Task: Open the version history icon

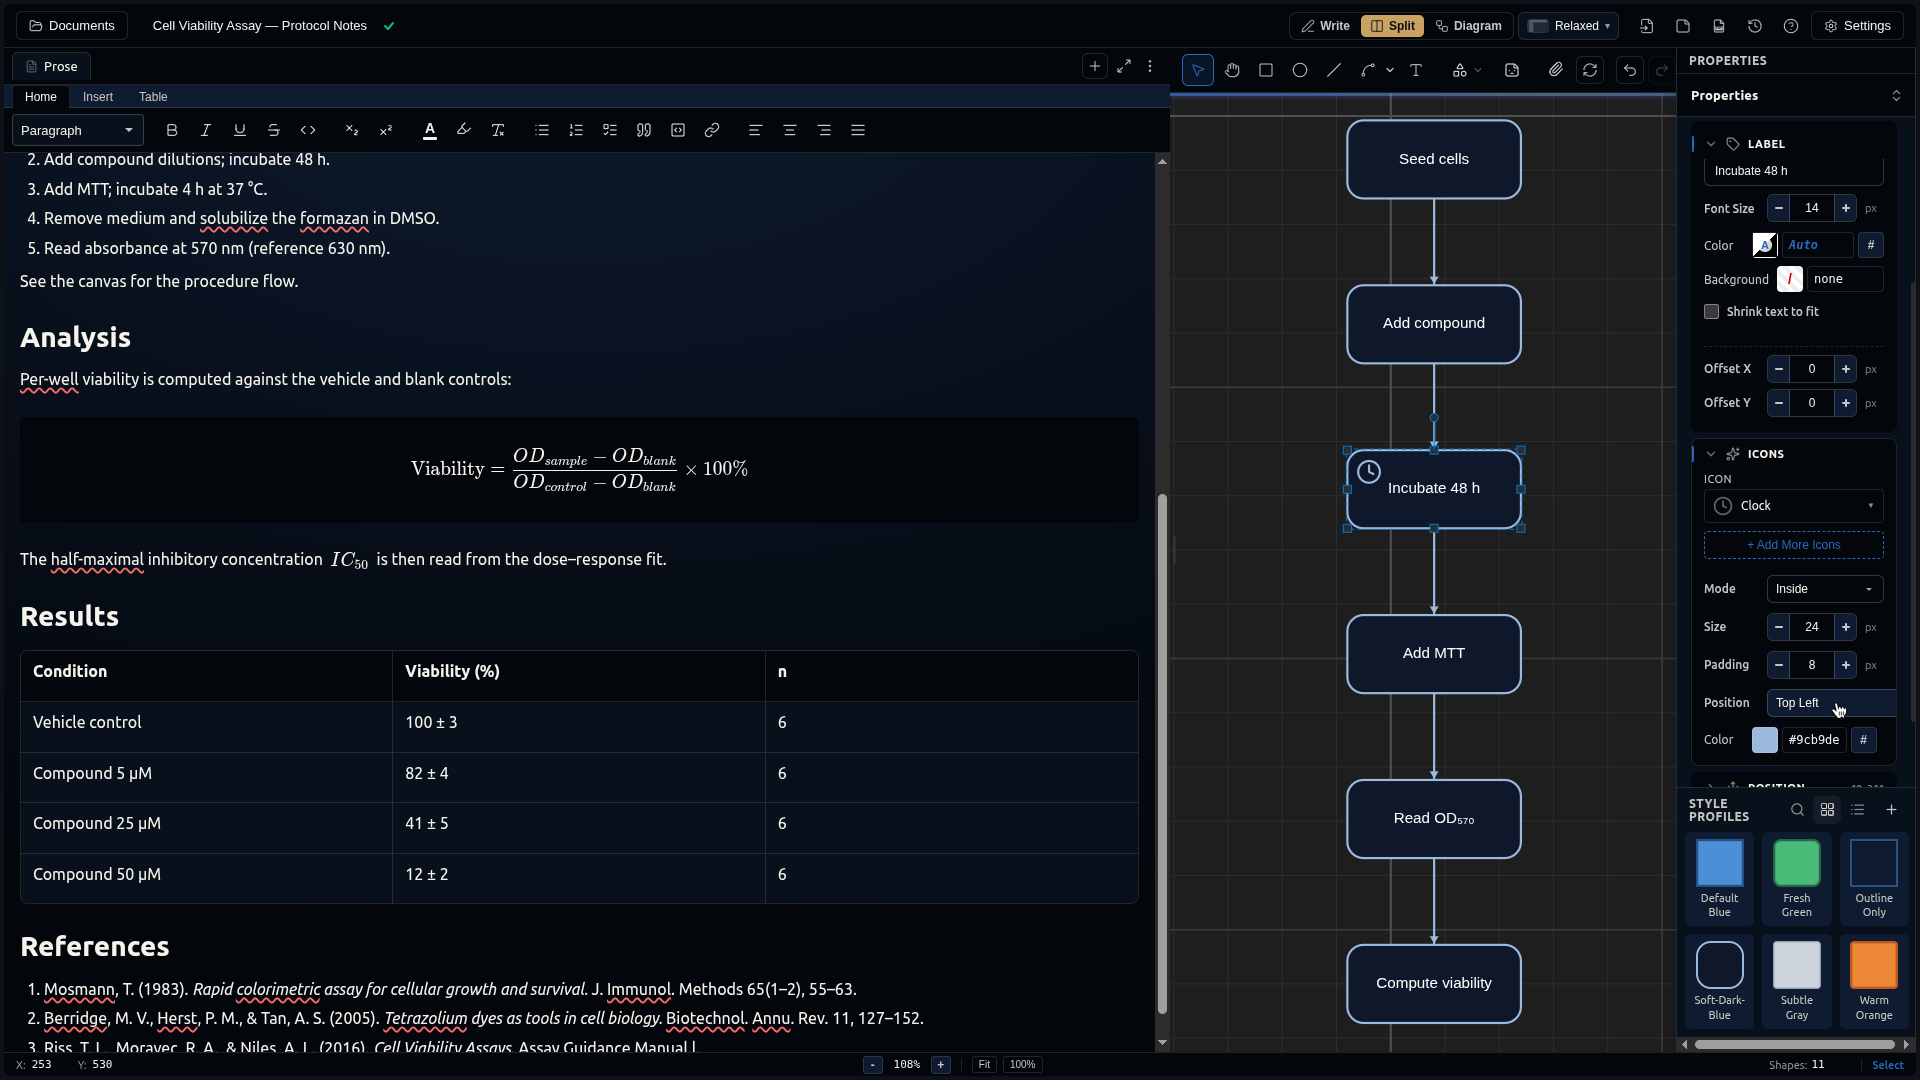Action: click(1755, 26)
